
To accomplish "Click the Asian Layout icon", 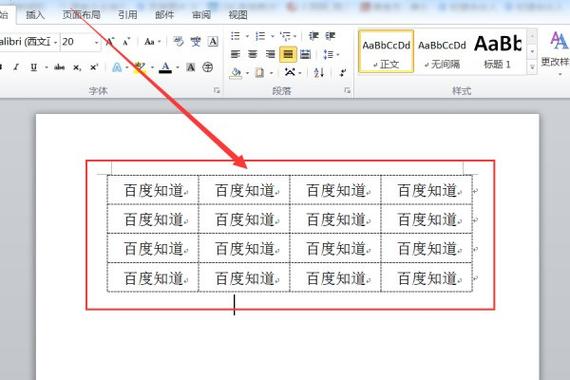I will [290, 72].
